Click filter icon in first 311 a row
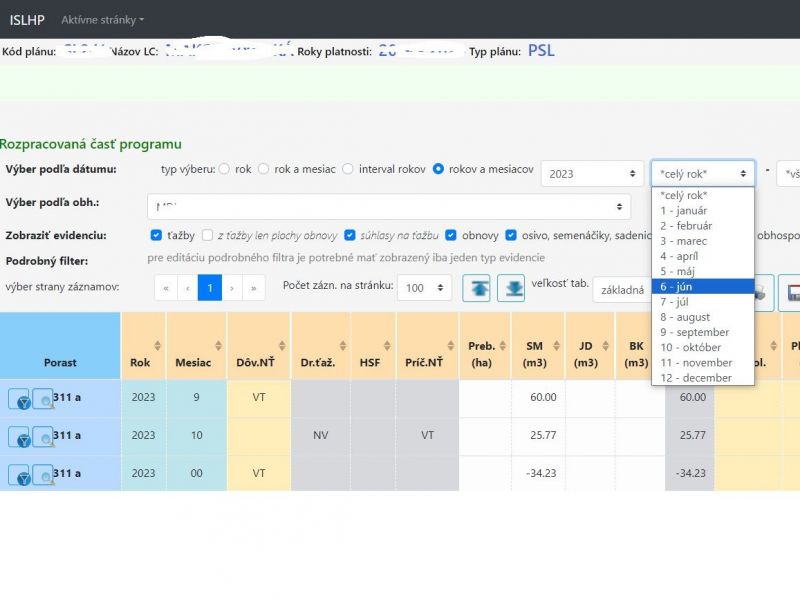Image resolution: width=800 pixels, height=600 pixels. coord(19,399)
